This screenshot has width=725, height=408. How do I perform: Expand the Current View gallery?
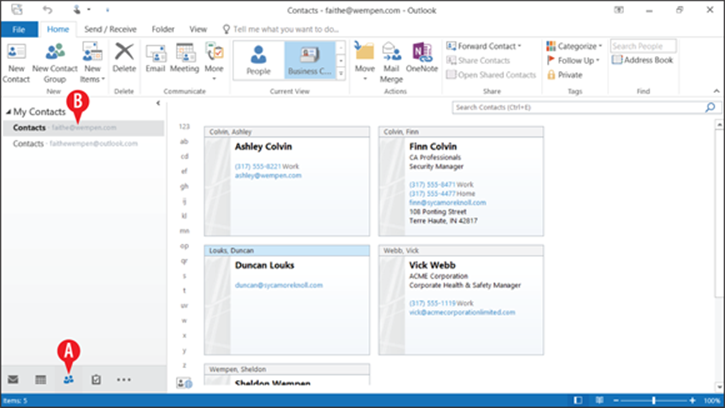(x=341, y=74)
